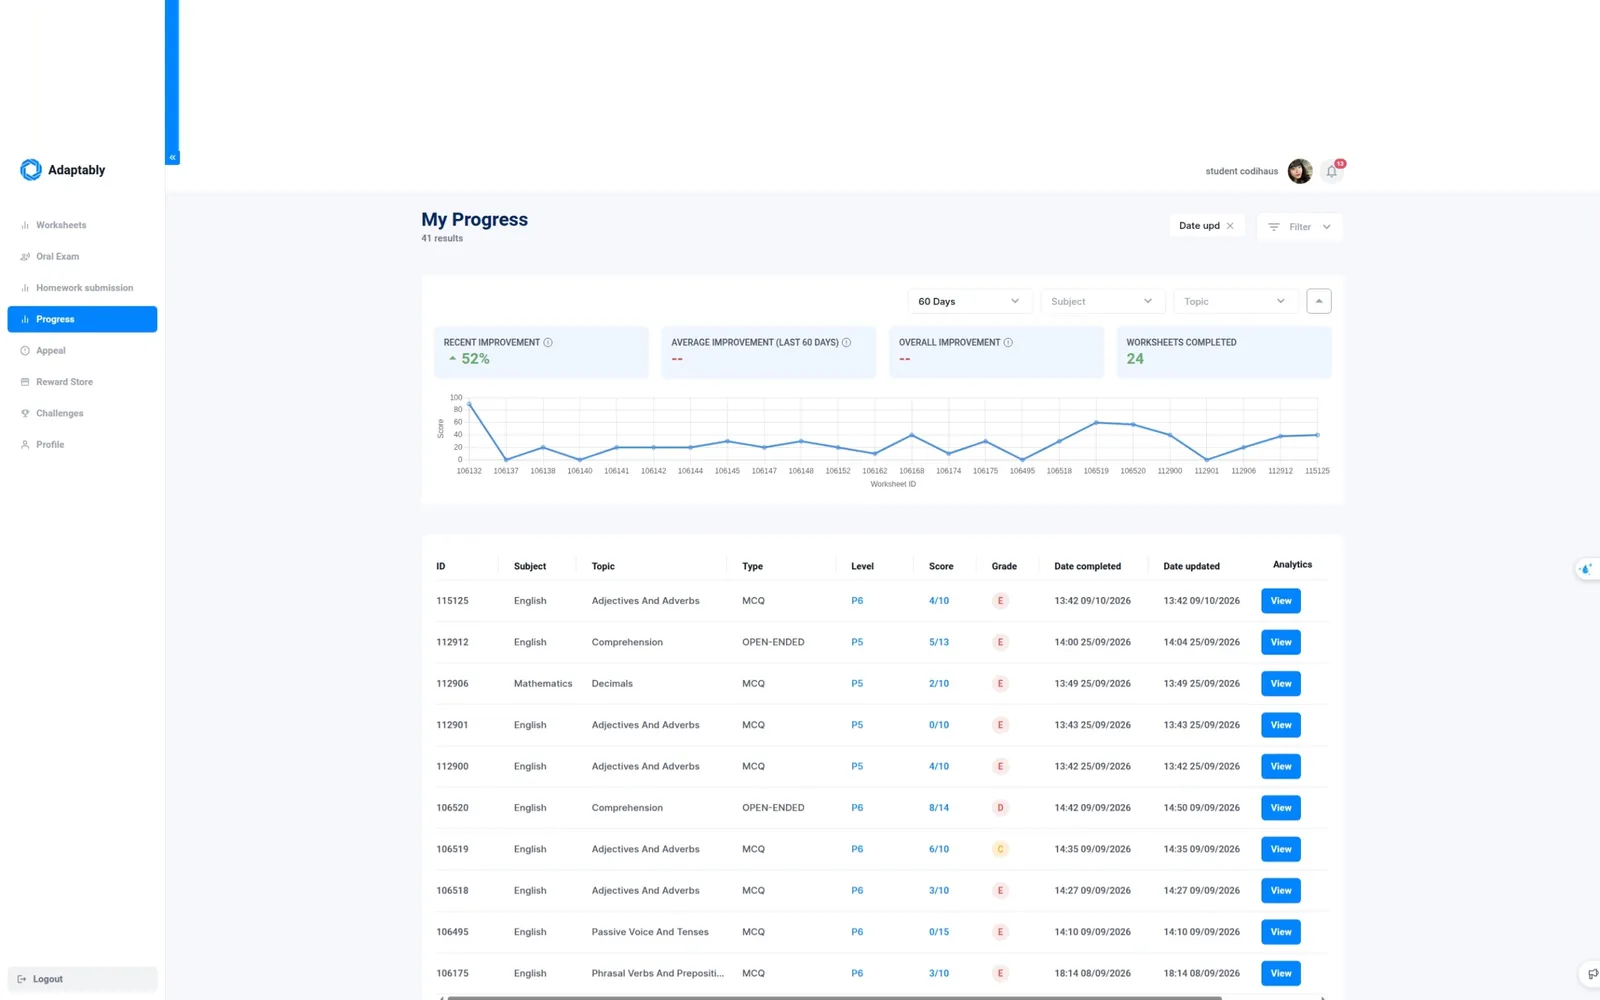Collapse the sidebar with double-chevron icon

(x=172, y=157)
